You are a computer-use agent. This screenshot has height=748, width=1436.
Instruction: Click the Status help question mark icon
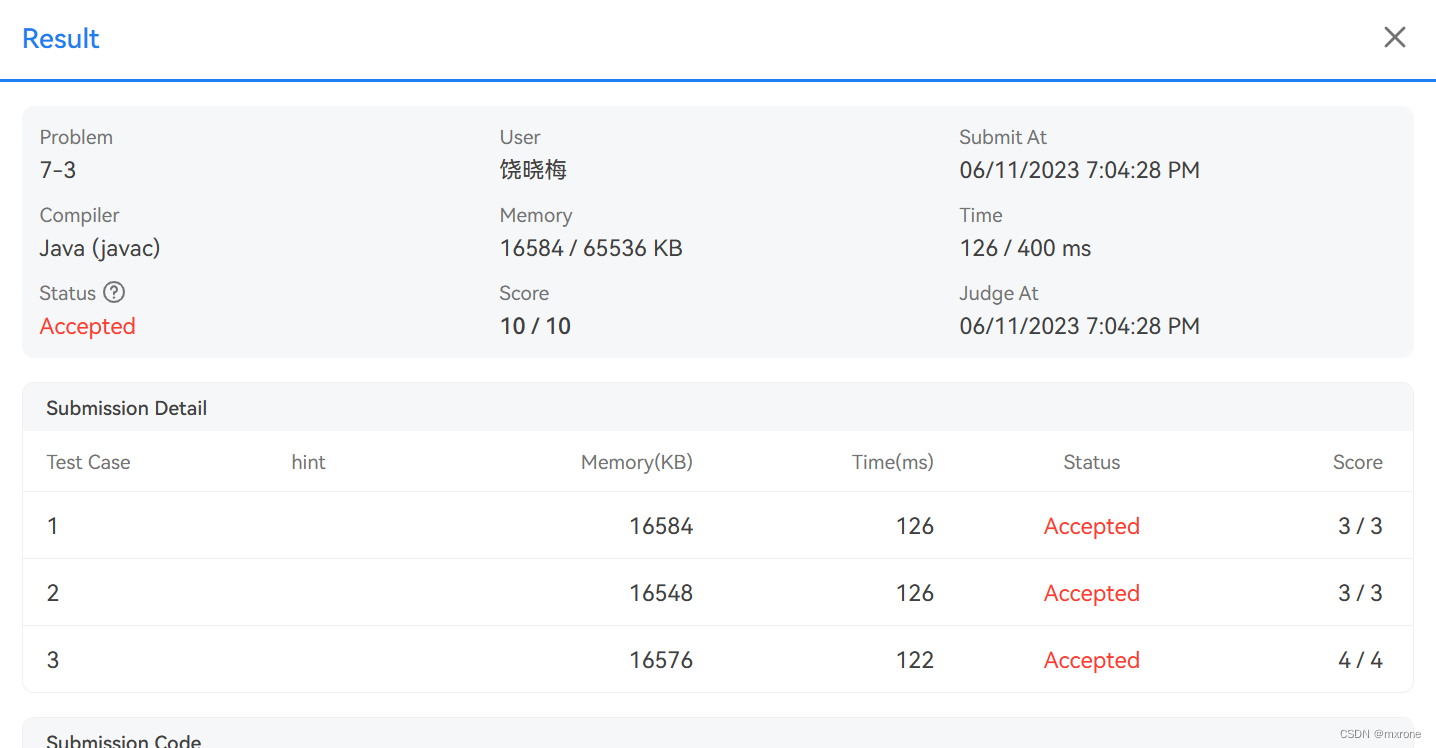tap(114, 292)
